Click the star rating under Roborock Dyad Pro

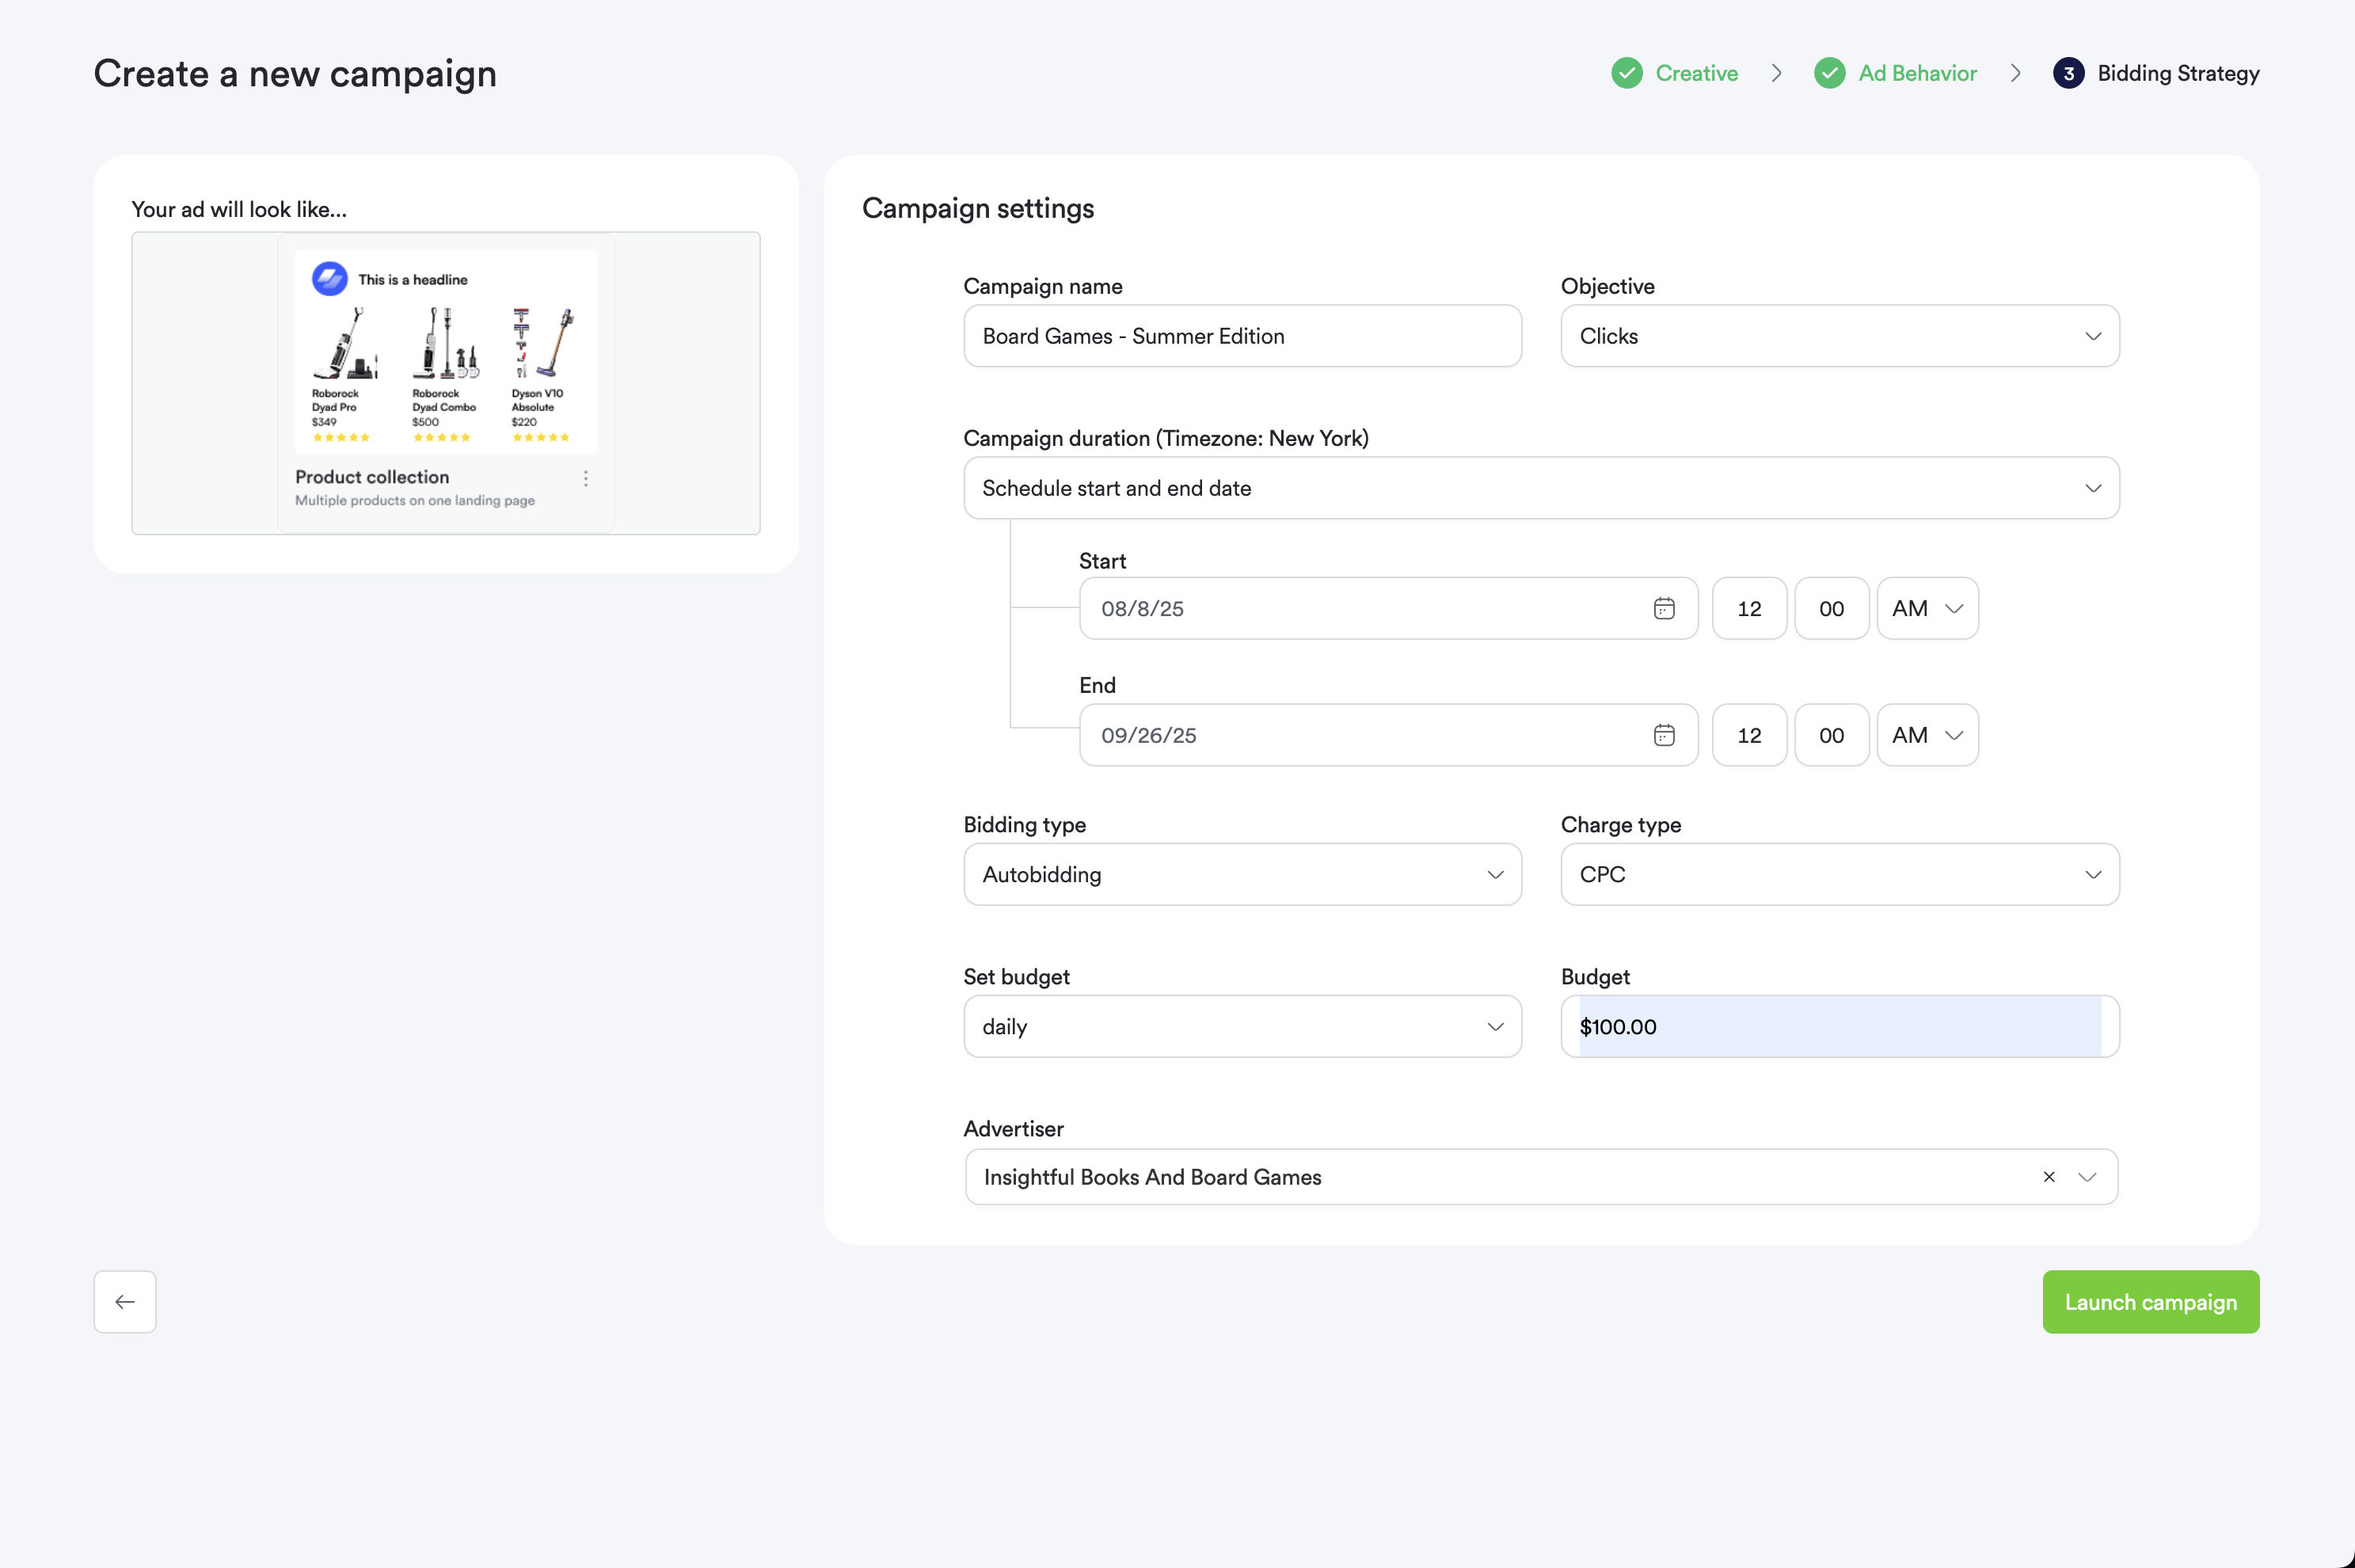(x=341, y=437)
